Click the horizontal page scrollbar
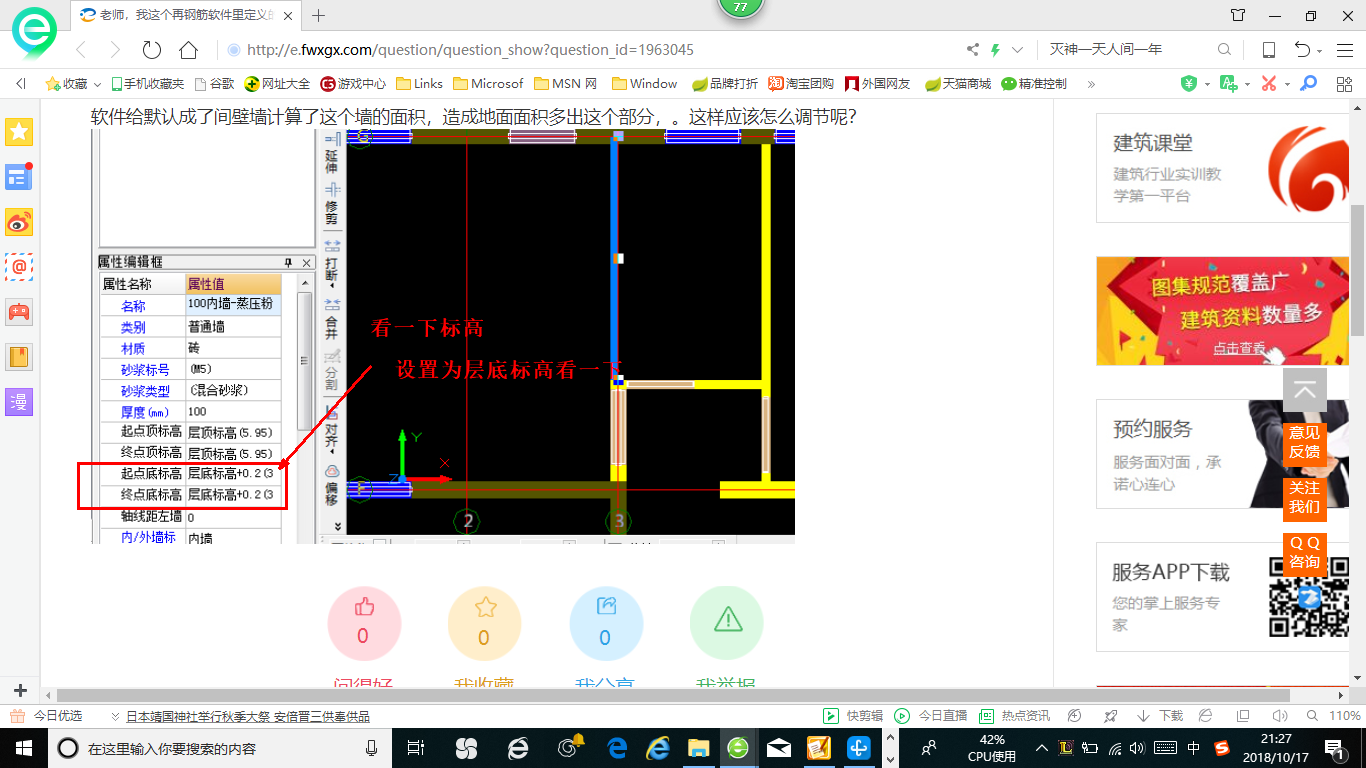 tap(673, 695)
